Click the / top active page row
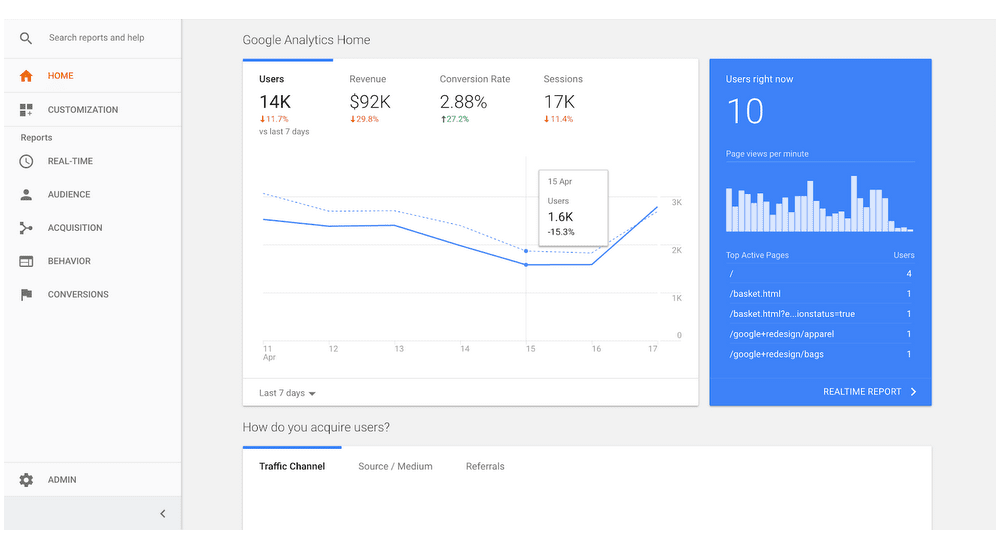Image resolution: width=1000 pixels, height=550 pixels. tap(820, 274)
